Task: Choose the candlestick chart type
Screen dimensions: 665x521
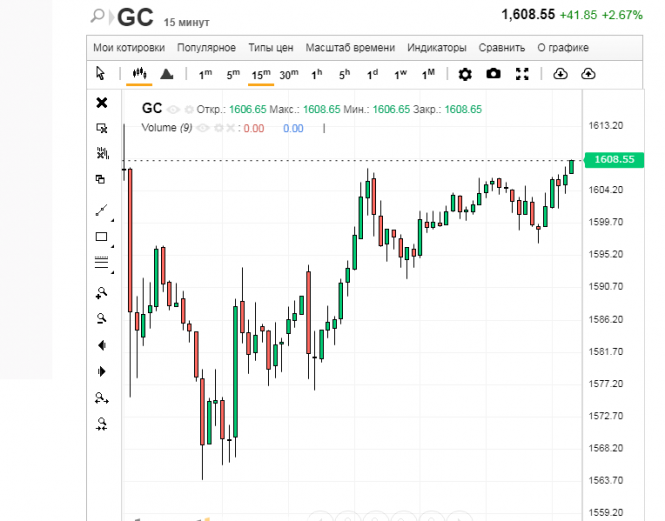Action: pos(139,73)
